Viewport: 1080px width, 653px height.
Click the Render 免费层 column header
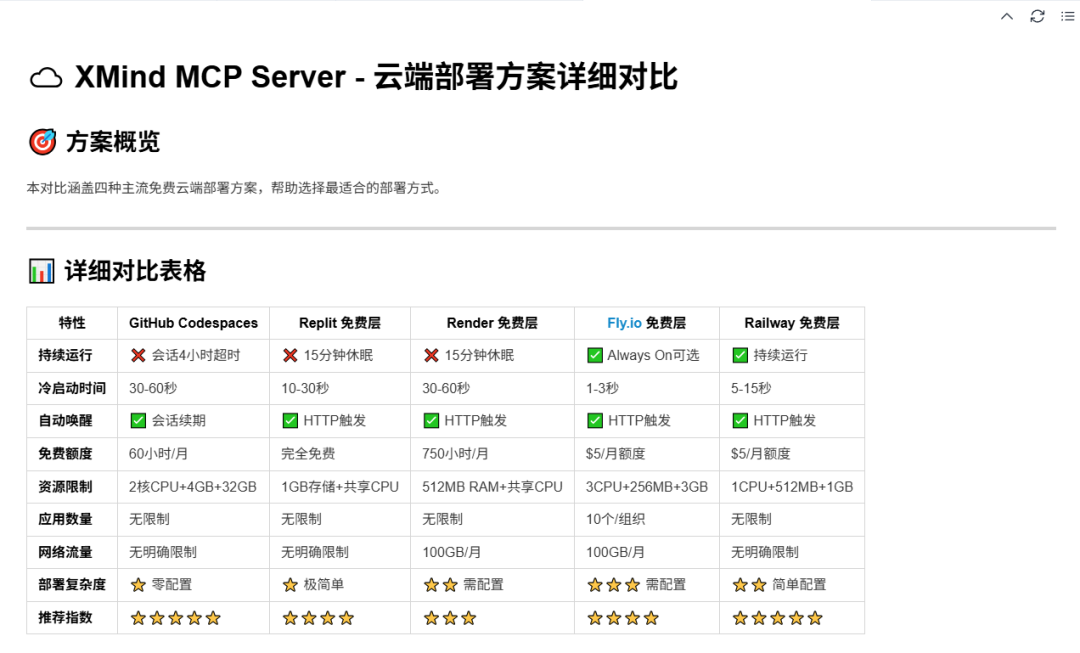pyautogui.click(x=492, y=323)
